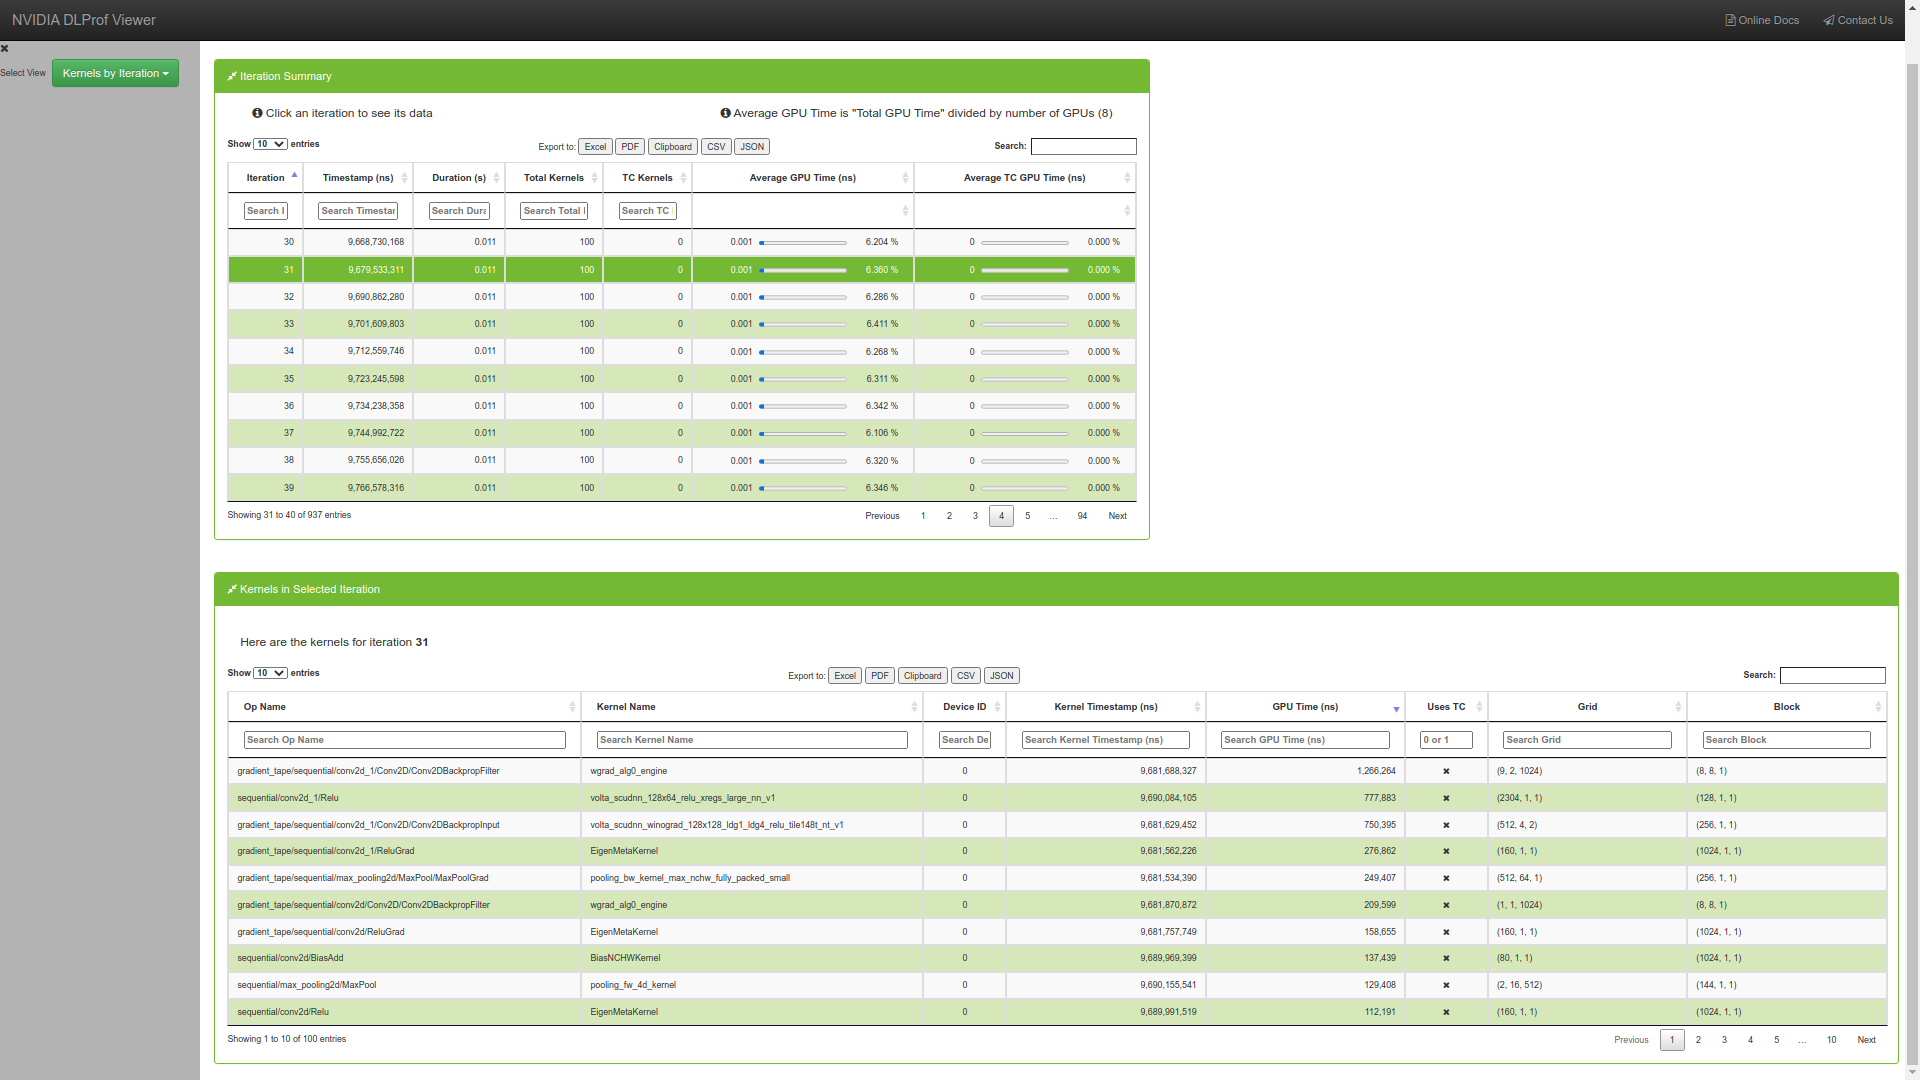This screenshot has height=1080, width=1920.
Task: Sort kernels by GPU Time (ns) arrow
Action: pyautogui.click(x=1396, y=708)
